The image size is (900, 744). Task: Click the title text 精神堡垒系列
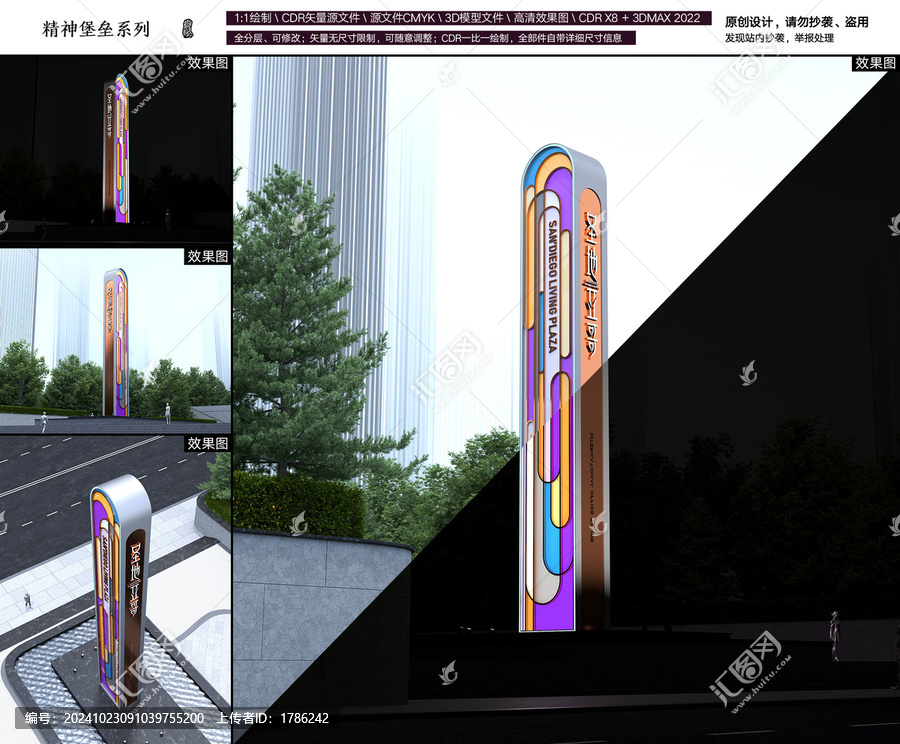tap(96, 29)
